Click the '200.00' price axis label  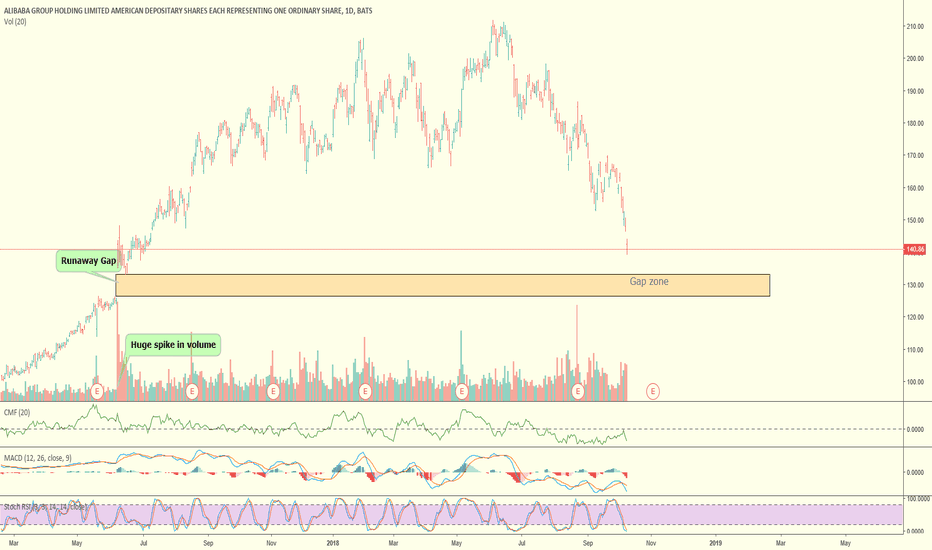915,59
